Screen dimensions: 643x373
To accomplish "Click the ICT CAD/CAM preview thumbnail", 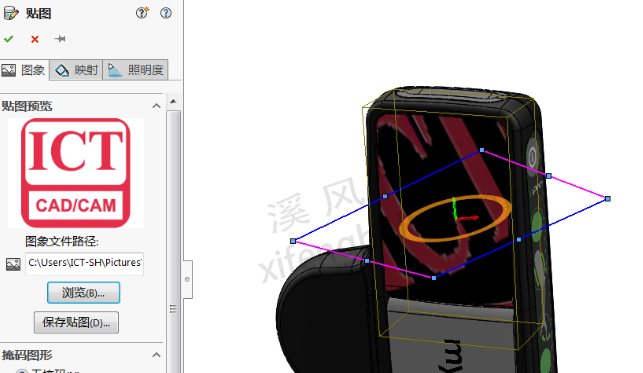I will 76,173.
